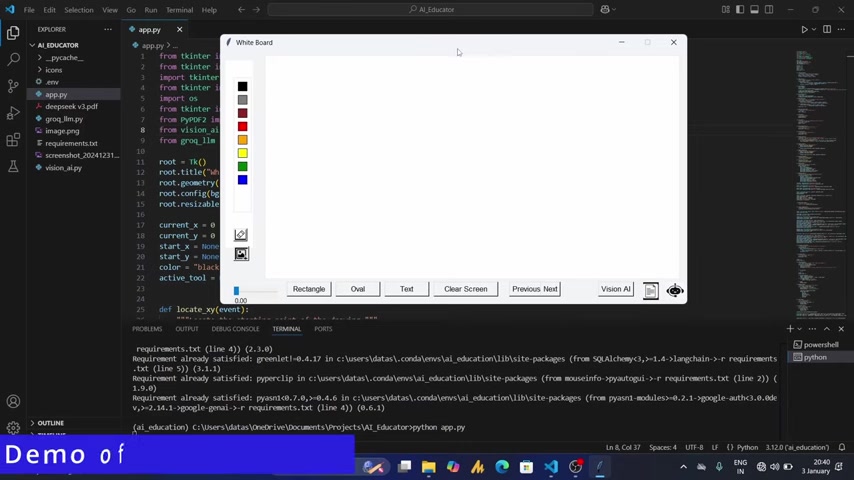This screenshot has width=854, height=480.
Task: Open the Manage gear icon
Action: [13, 428]
